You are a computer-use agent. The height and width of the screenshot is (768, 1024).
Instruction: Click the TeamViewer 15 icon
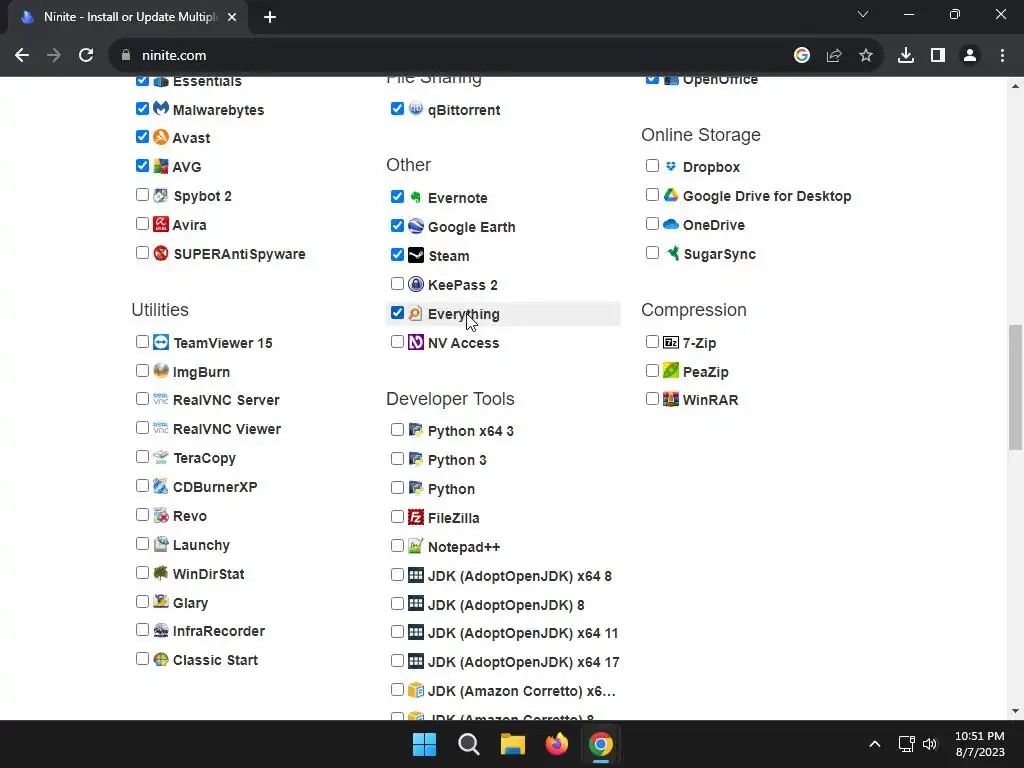point(161,342)
